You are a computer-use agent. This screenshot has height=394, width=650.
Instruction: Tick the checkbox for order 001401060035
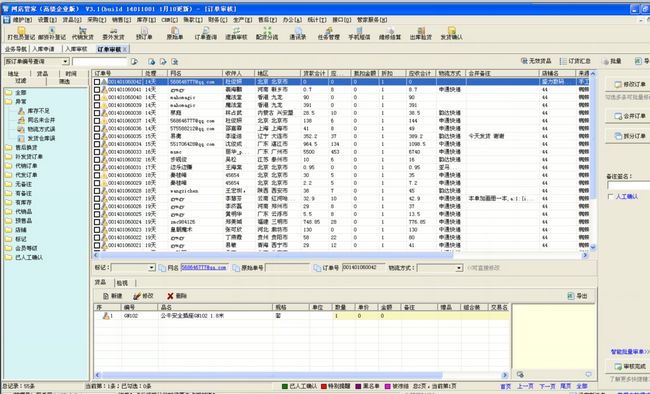97,136
